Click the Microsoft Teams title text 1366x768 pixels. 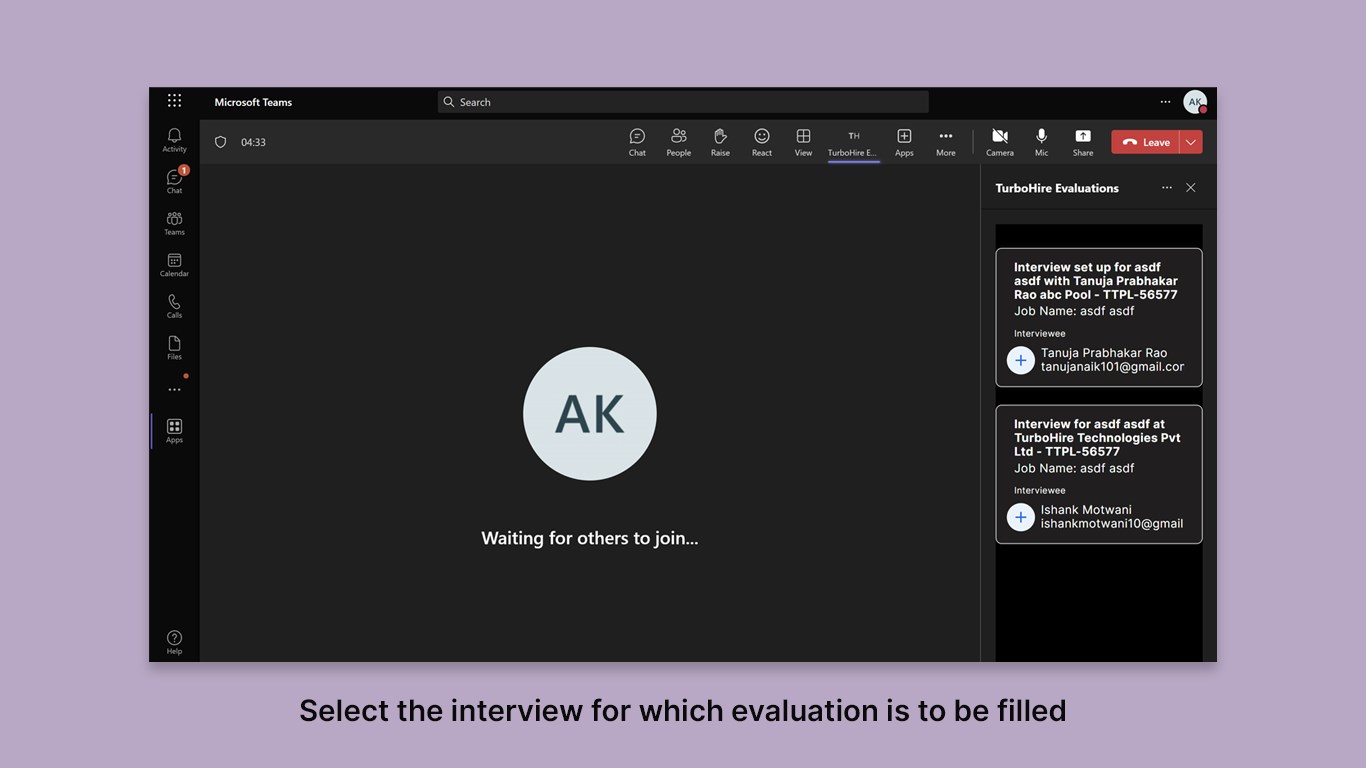click(253, 102)
